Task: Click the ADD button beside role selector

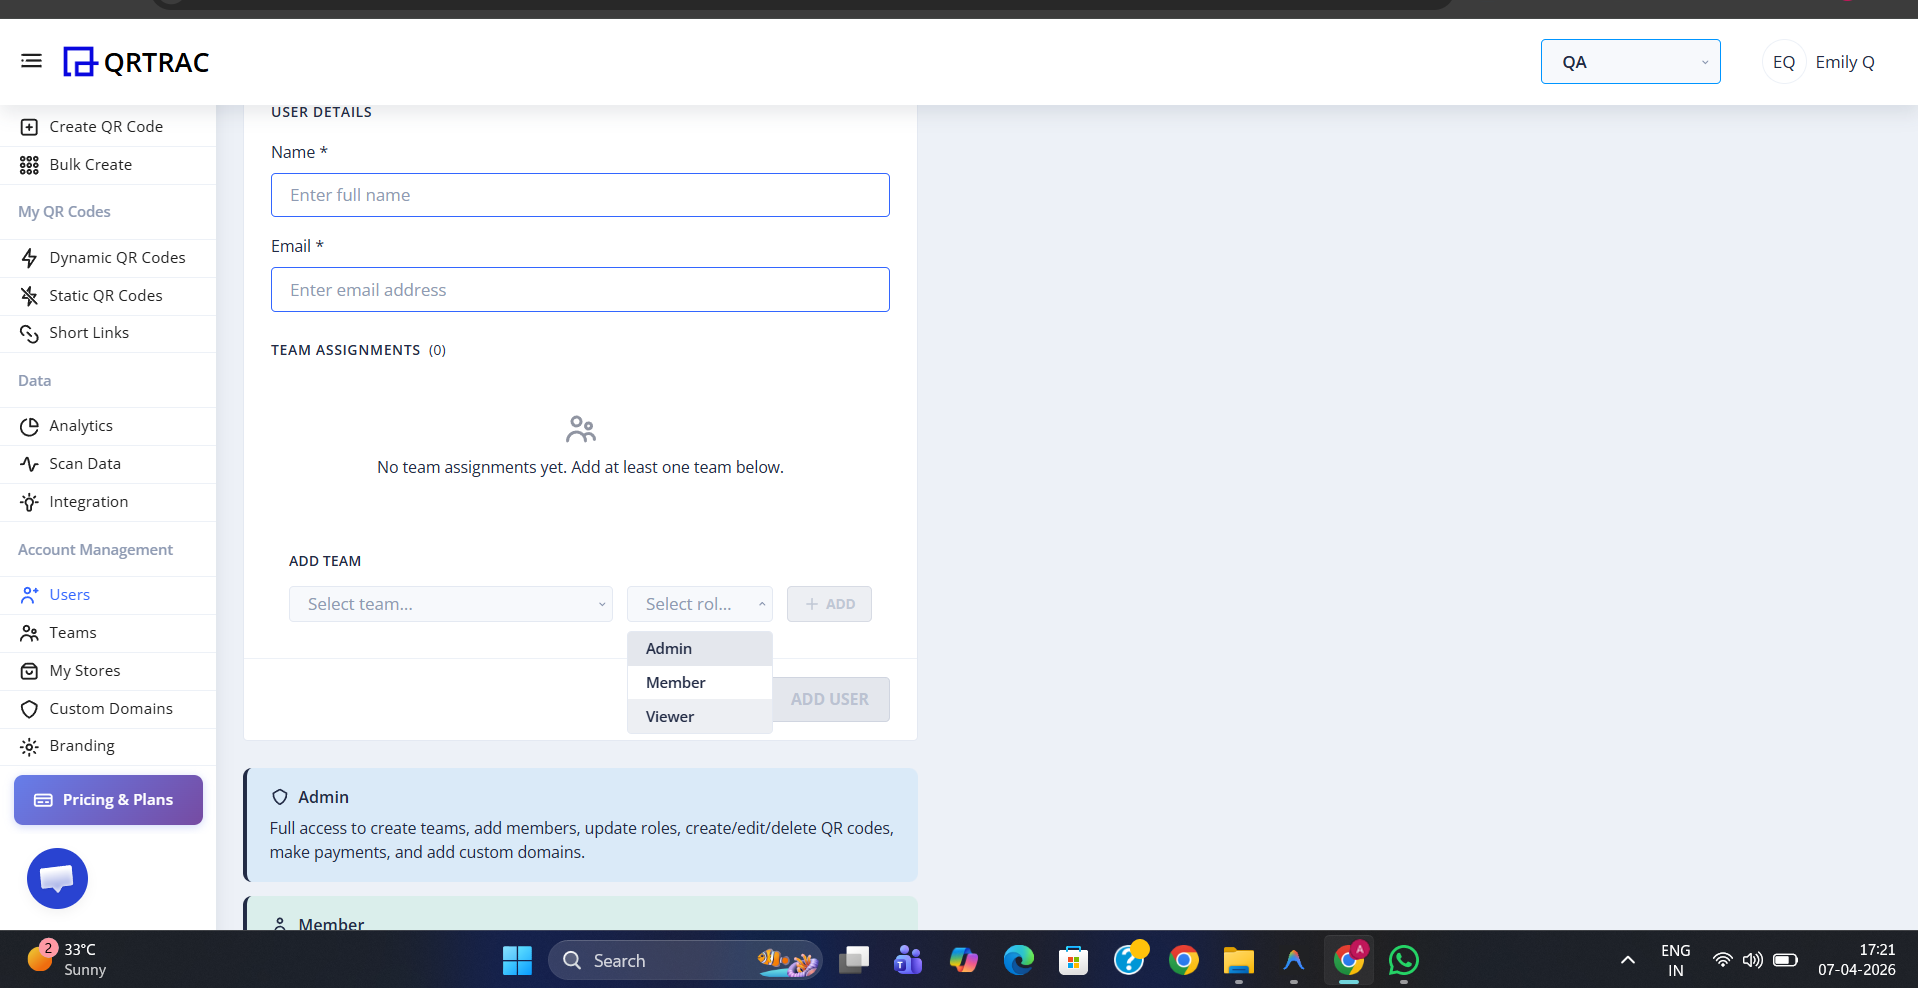Action: click(x=829, y=603)
